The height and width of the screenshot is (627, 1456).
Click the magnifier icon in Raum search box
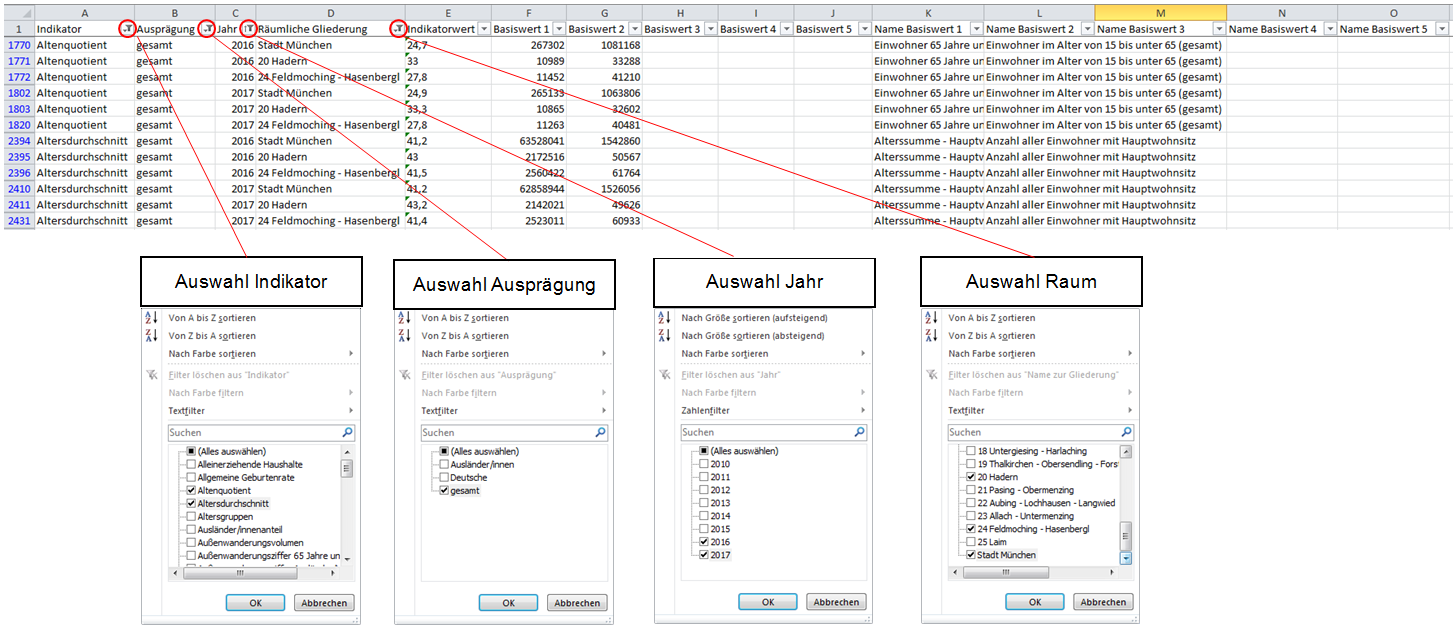pos(1126,432)
